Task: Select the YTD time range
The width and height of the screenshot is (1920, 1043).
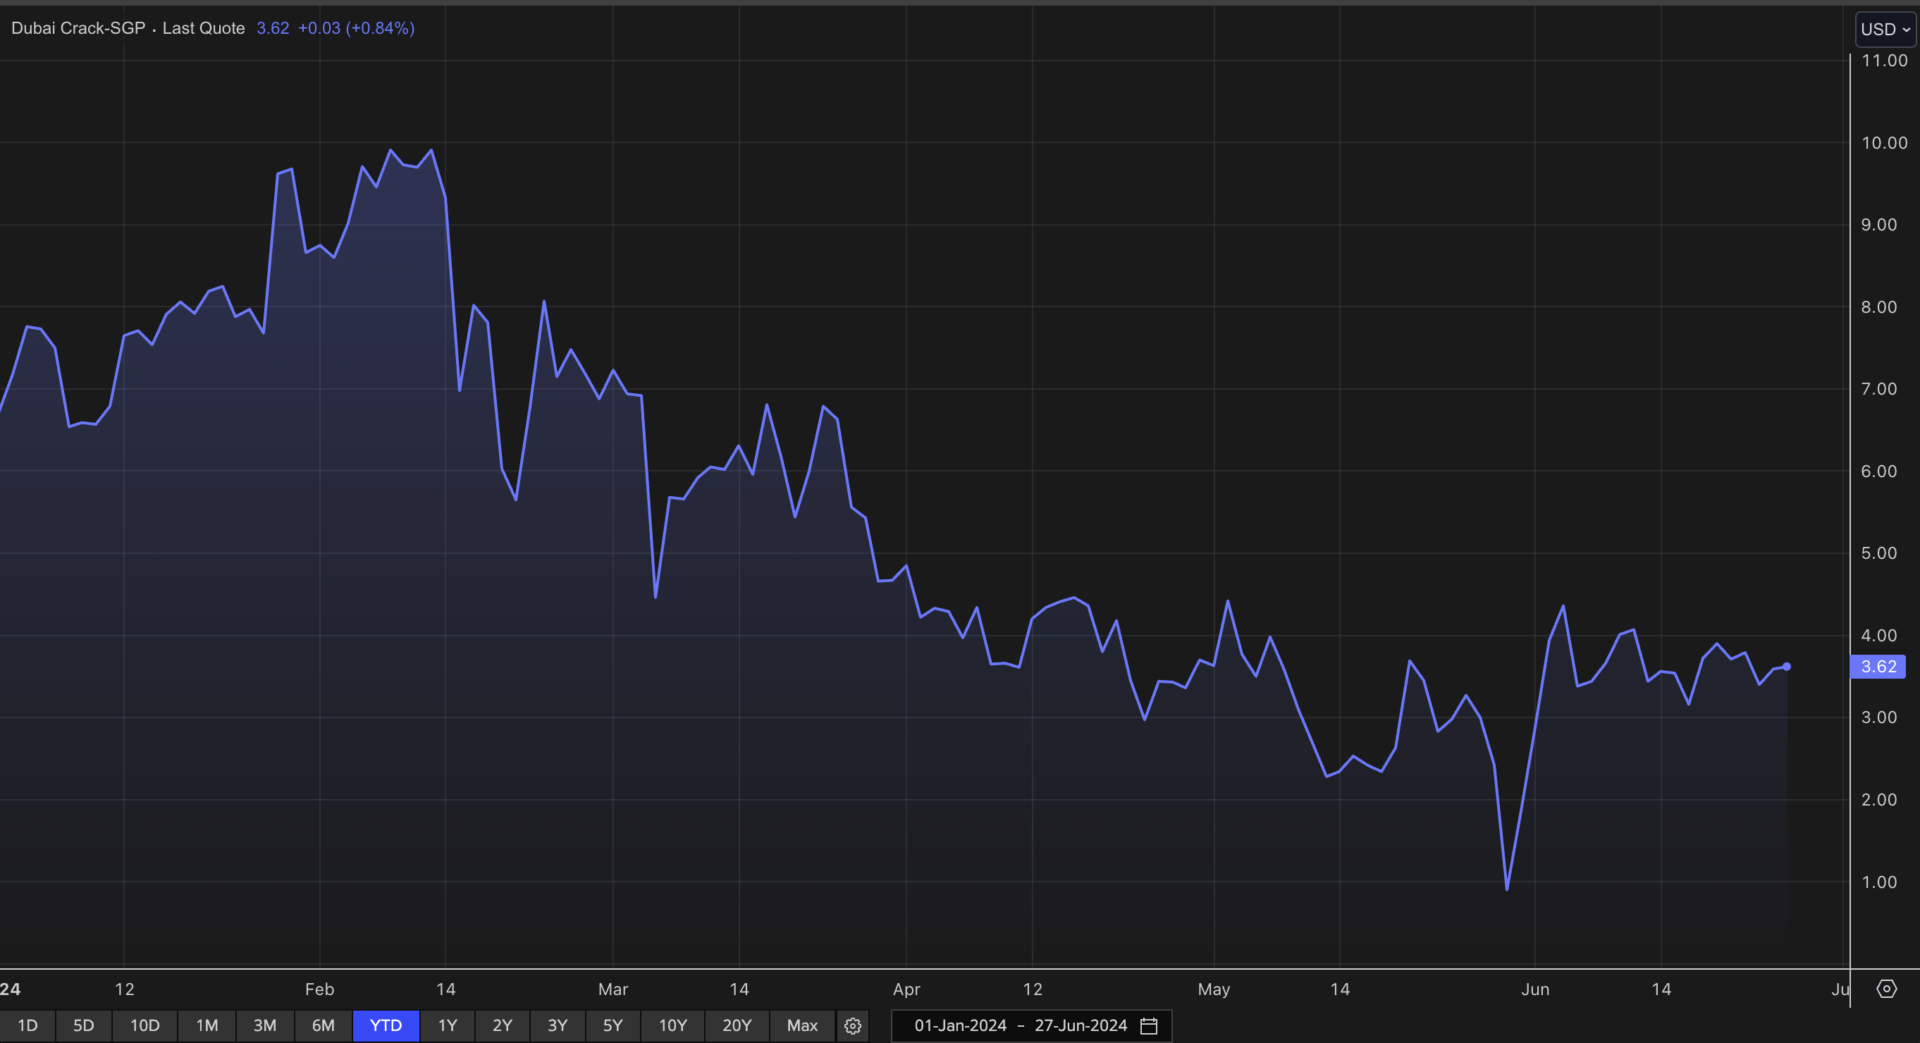Action: click(x=385, y=1026)
